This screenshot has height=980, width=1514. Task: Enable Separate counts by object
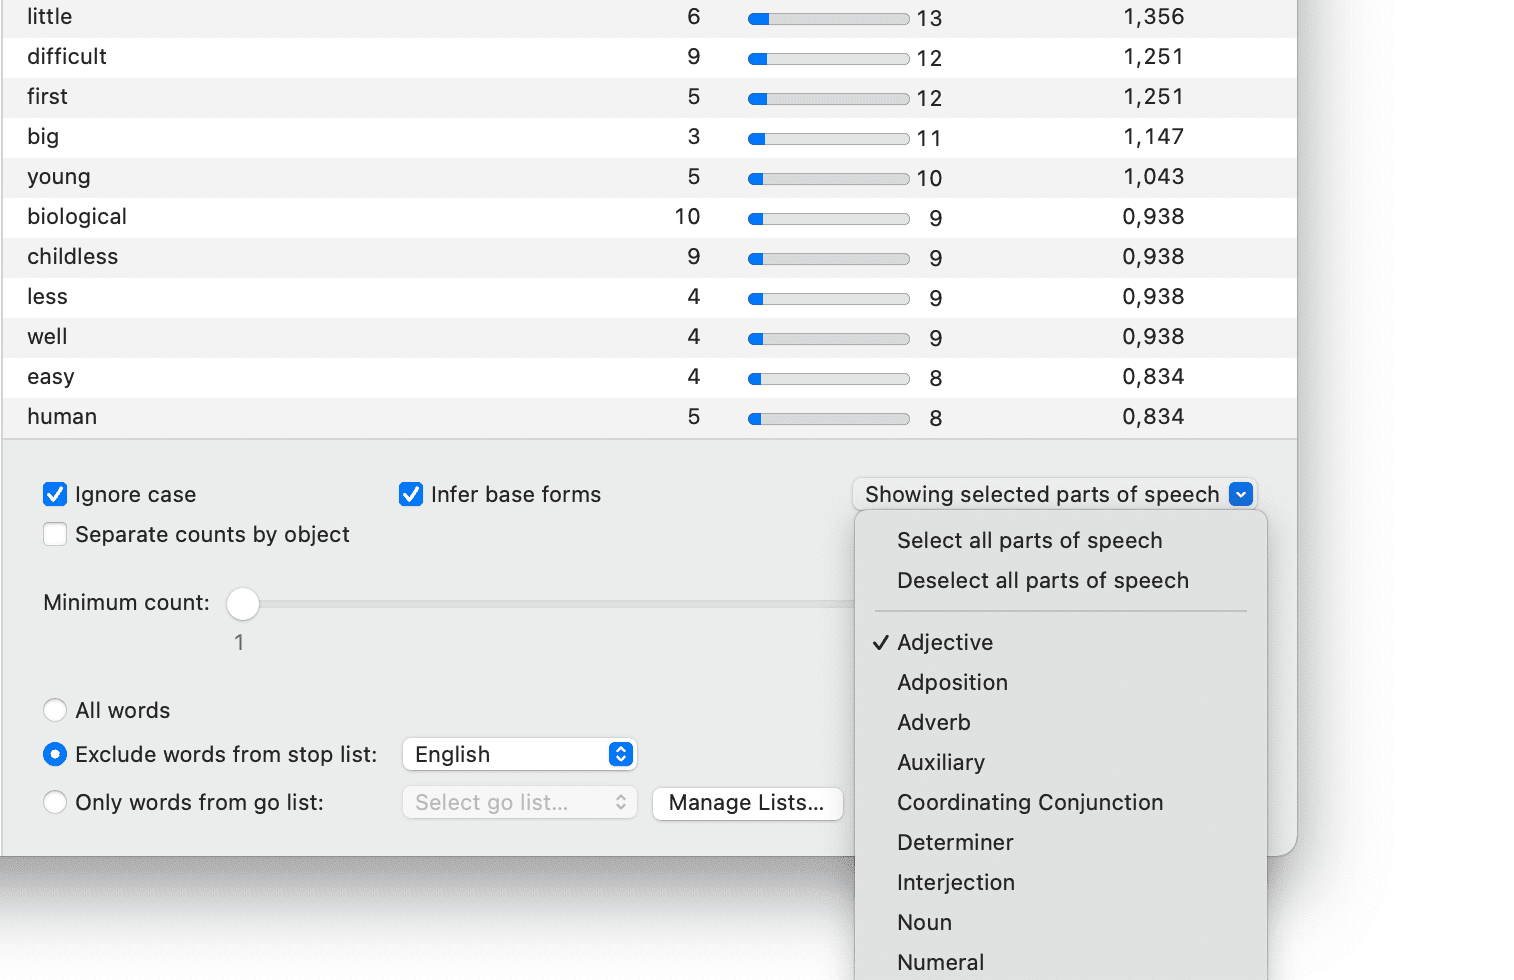55,534
